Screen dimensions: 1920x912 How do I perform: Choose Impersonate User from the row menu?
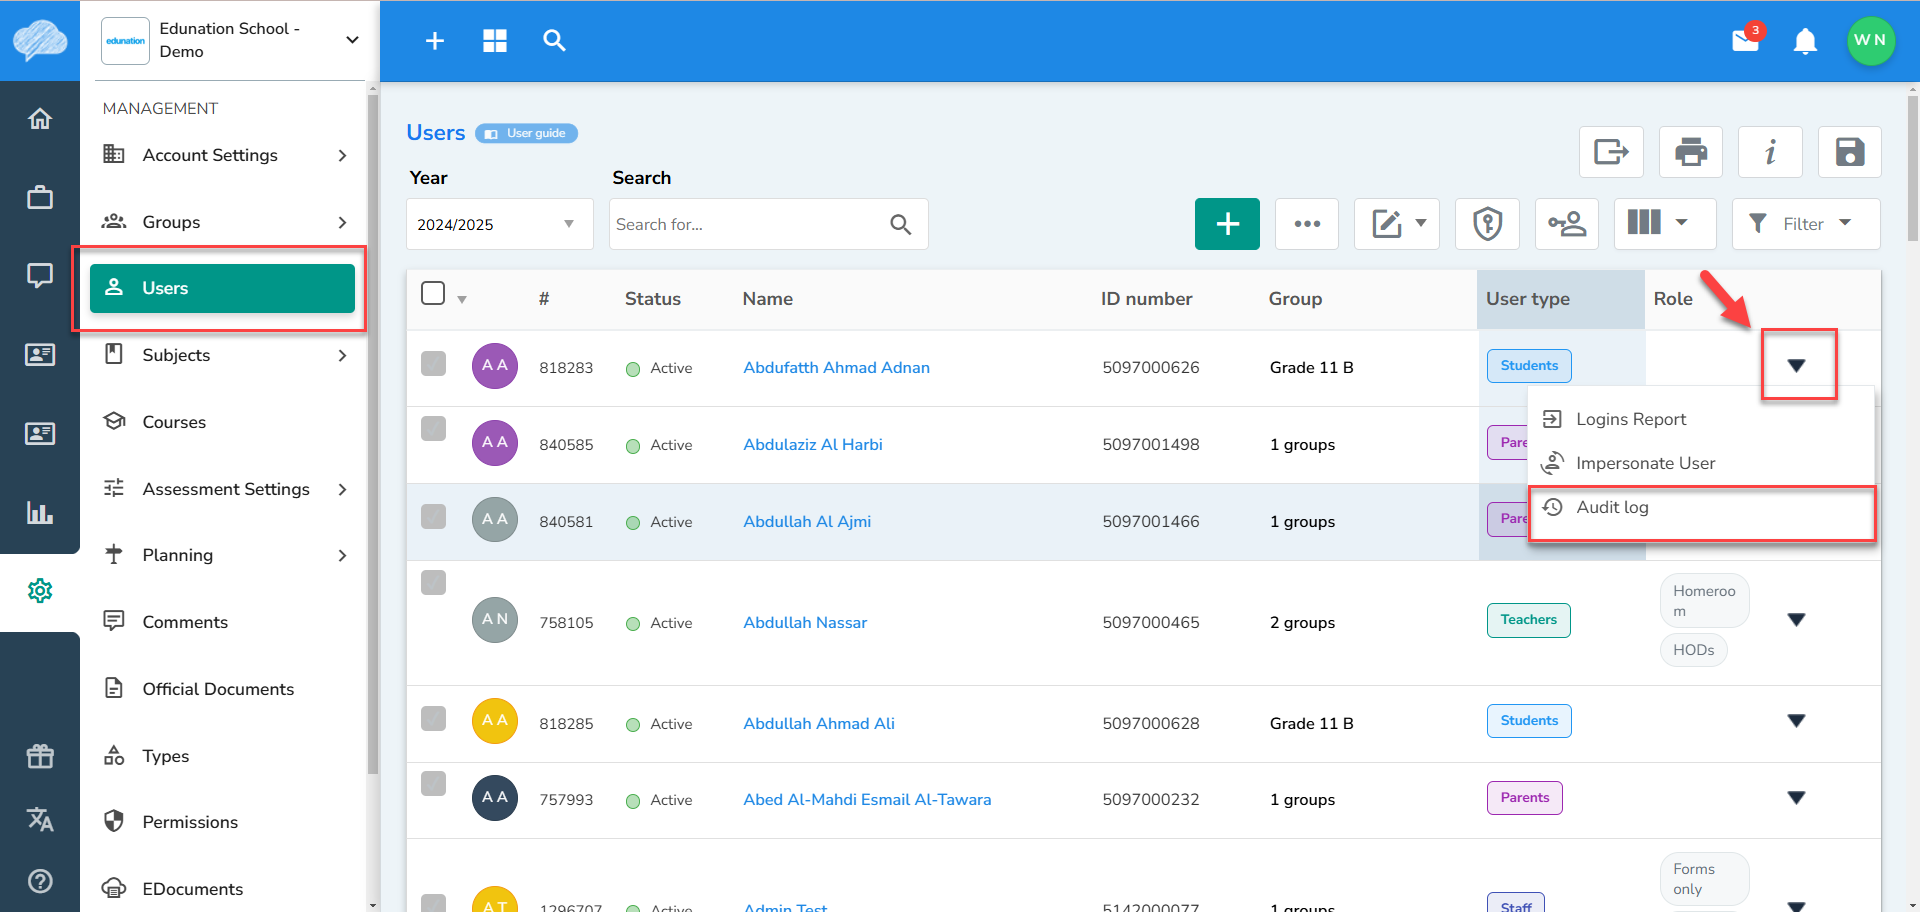(x=1701, y=463)
